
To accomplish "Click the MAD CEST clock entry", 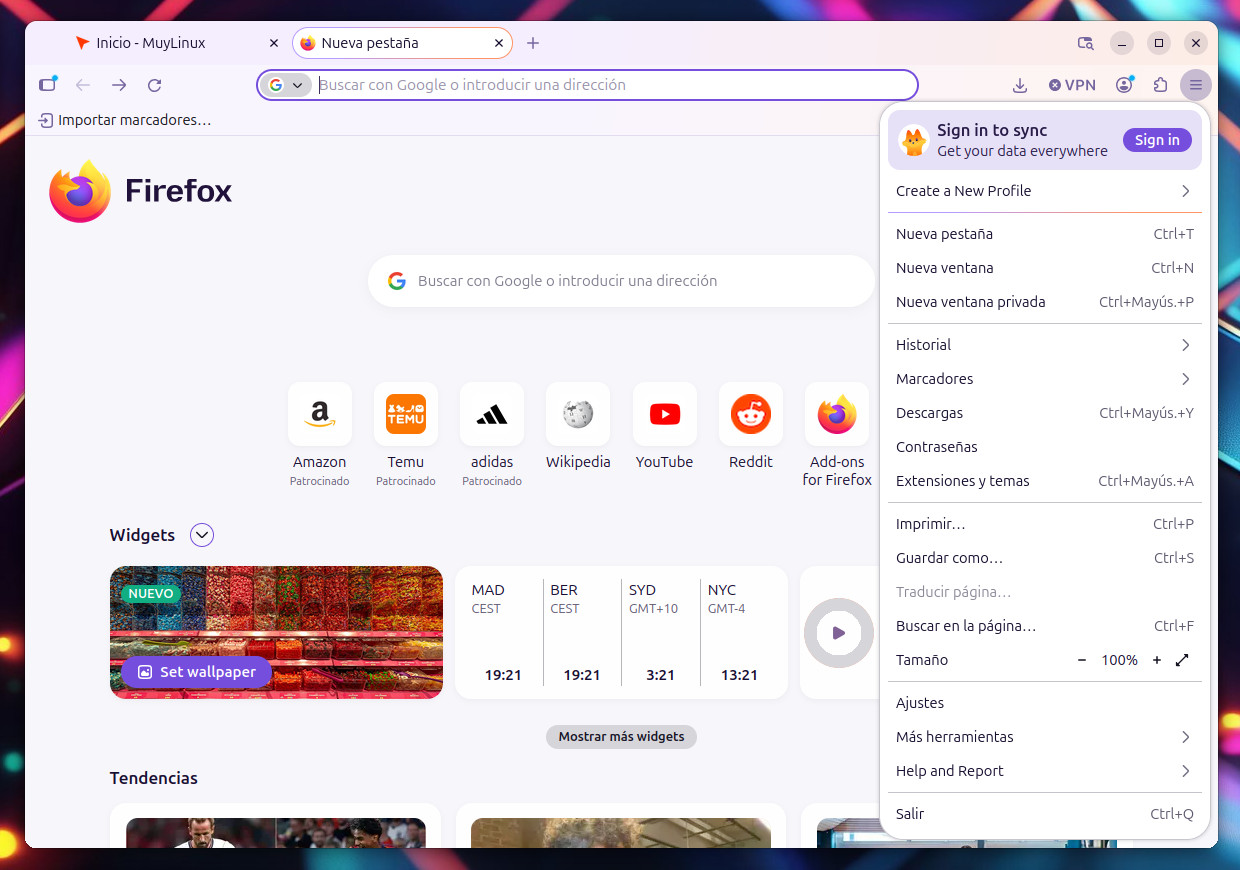I will click(x=503, y=632).
